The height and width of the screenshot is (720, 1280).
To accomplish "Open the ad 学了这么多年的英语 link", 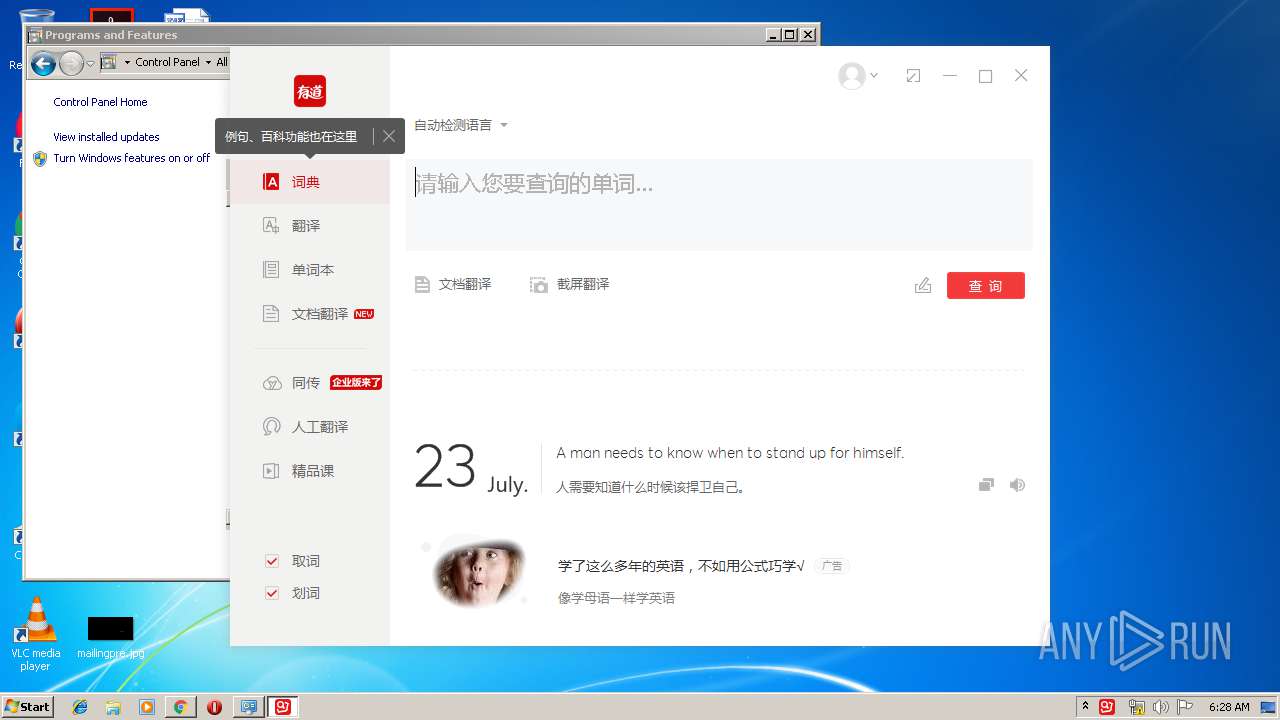I will click(681, 566).
